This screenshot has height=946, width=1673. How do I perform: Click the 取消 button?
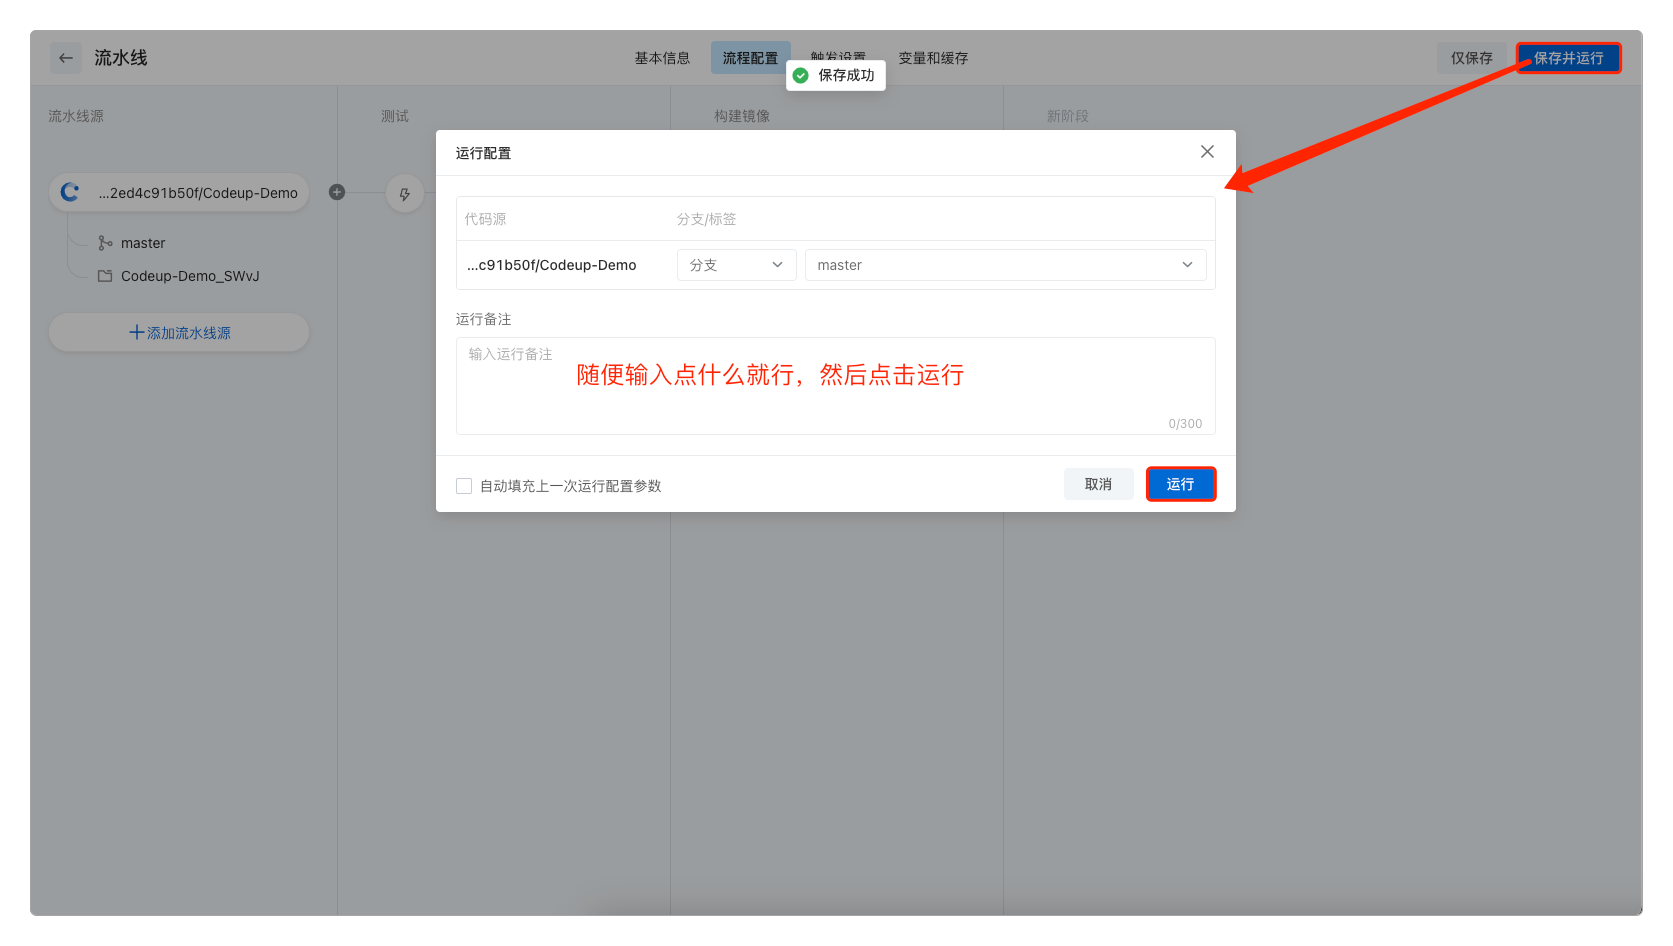[1098, 484]
